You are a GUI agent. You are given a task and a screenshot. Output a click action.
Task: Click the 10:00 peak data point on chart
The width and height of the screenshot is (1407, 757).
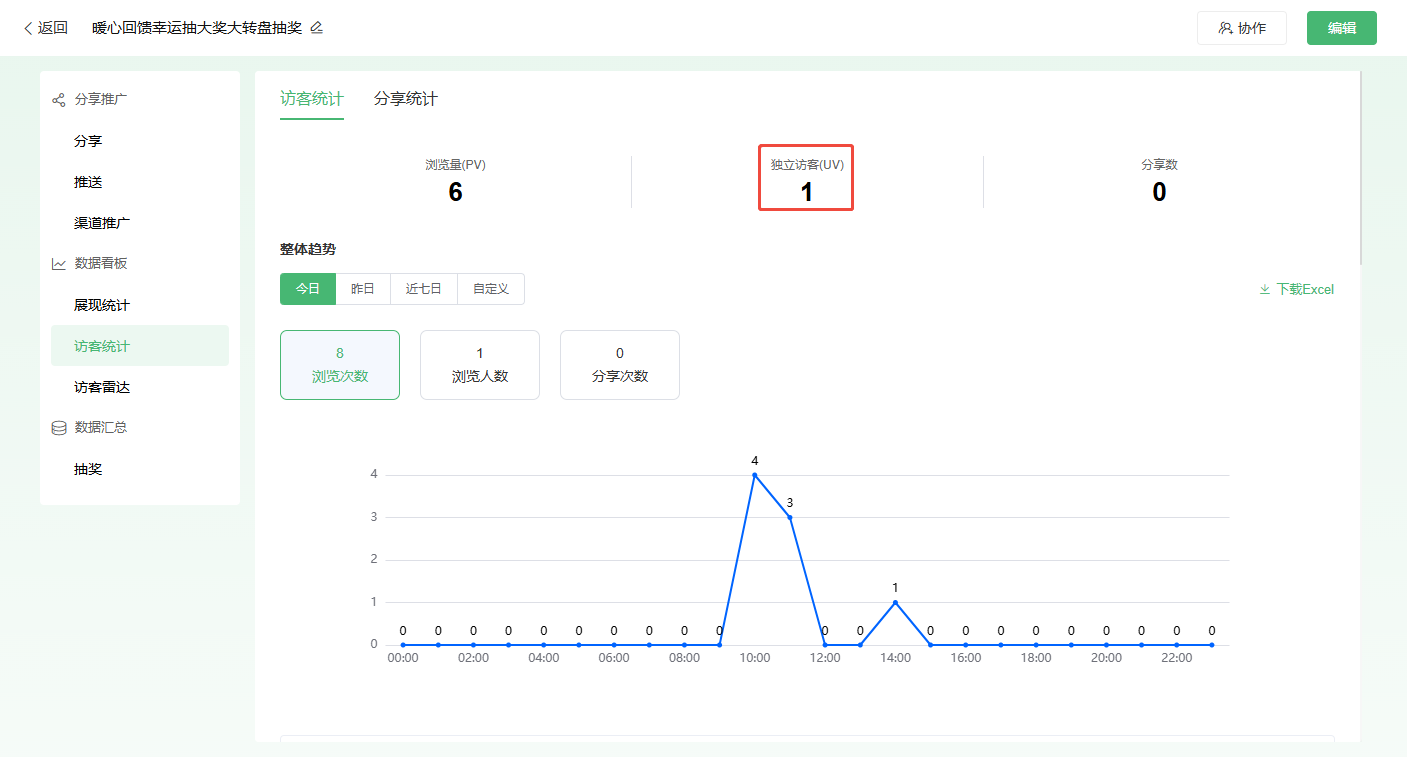(x=755, y=475)
